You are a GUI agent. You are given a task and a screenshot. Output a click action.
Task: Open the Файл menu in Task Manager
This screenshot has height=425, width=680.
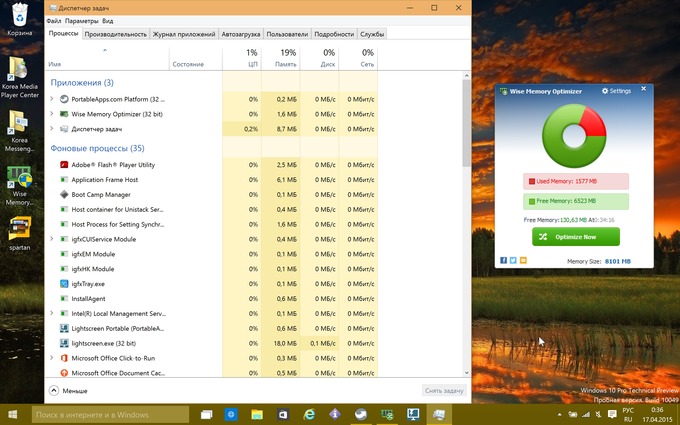coord(54,20)
